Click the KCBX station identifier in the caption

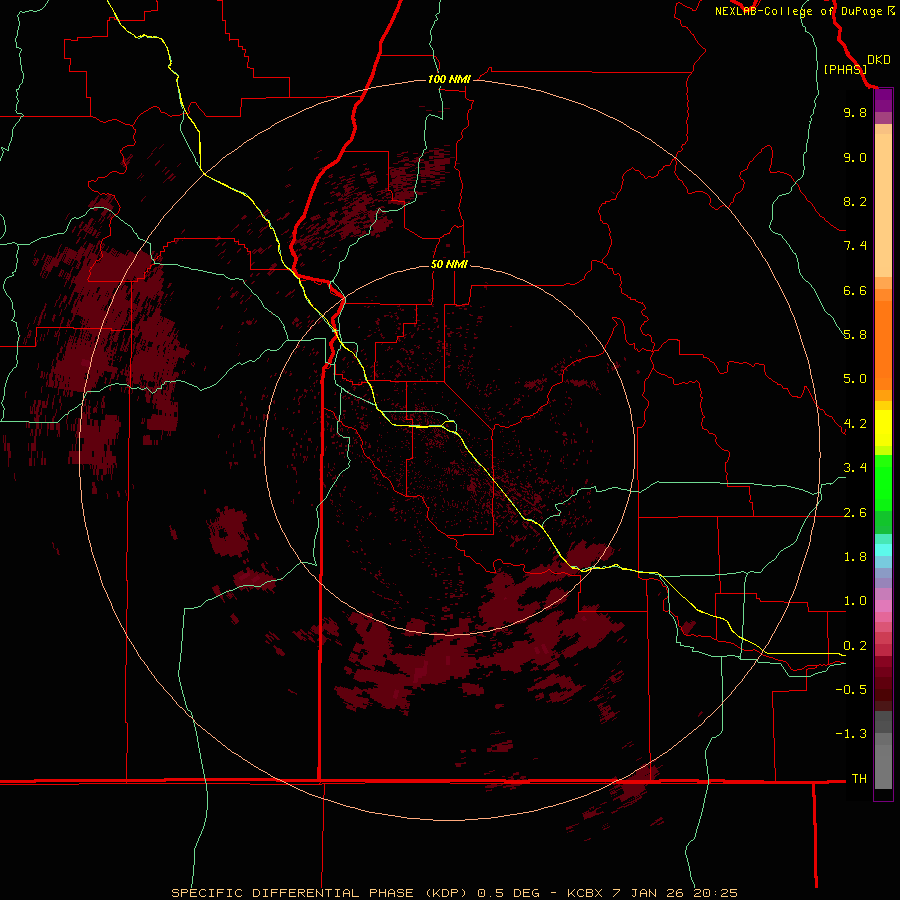click(584, 893)
